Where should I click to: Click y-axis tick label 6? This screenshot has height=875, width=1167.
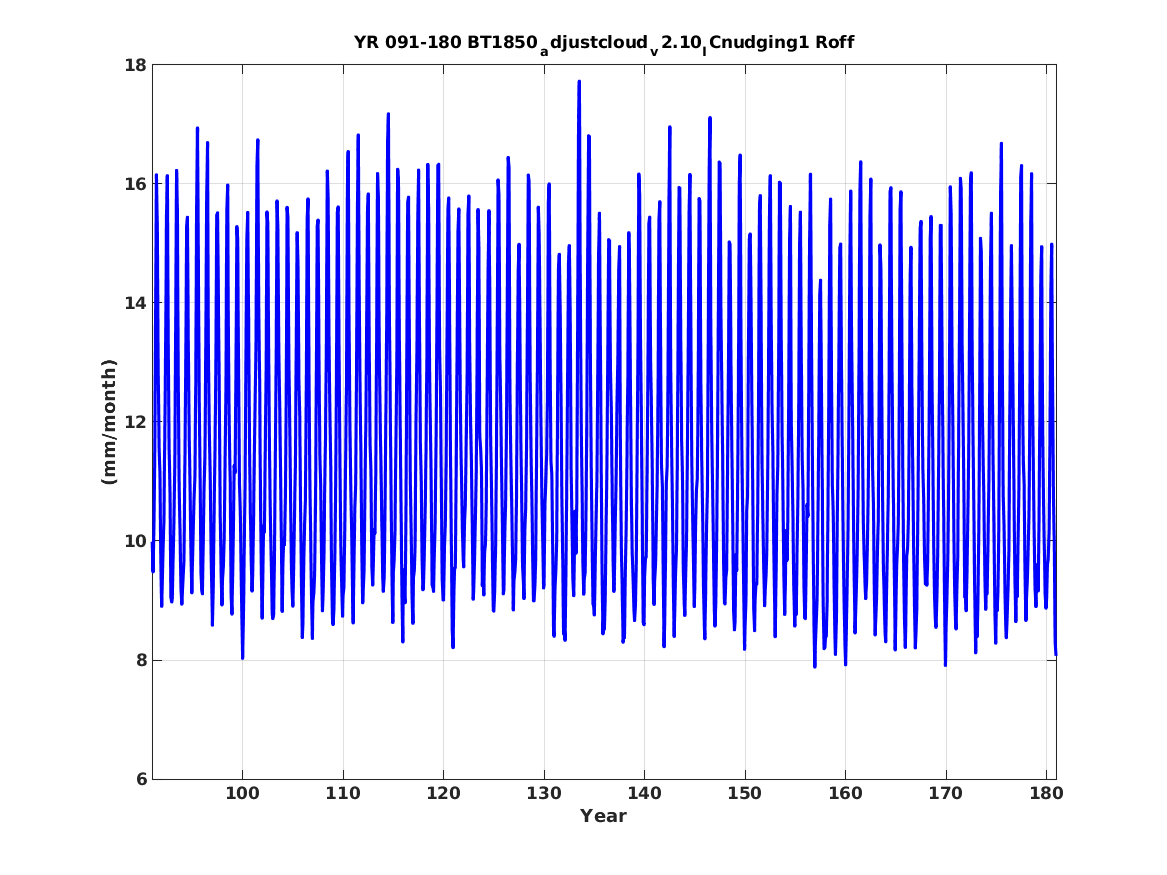[x=141, y=779]
